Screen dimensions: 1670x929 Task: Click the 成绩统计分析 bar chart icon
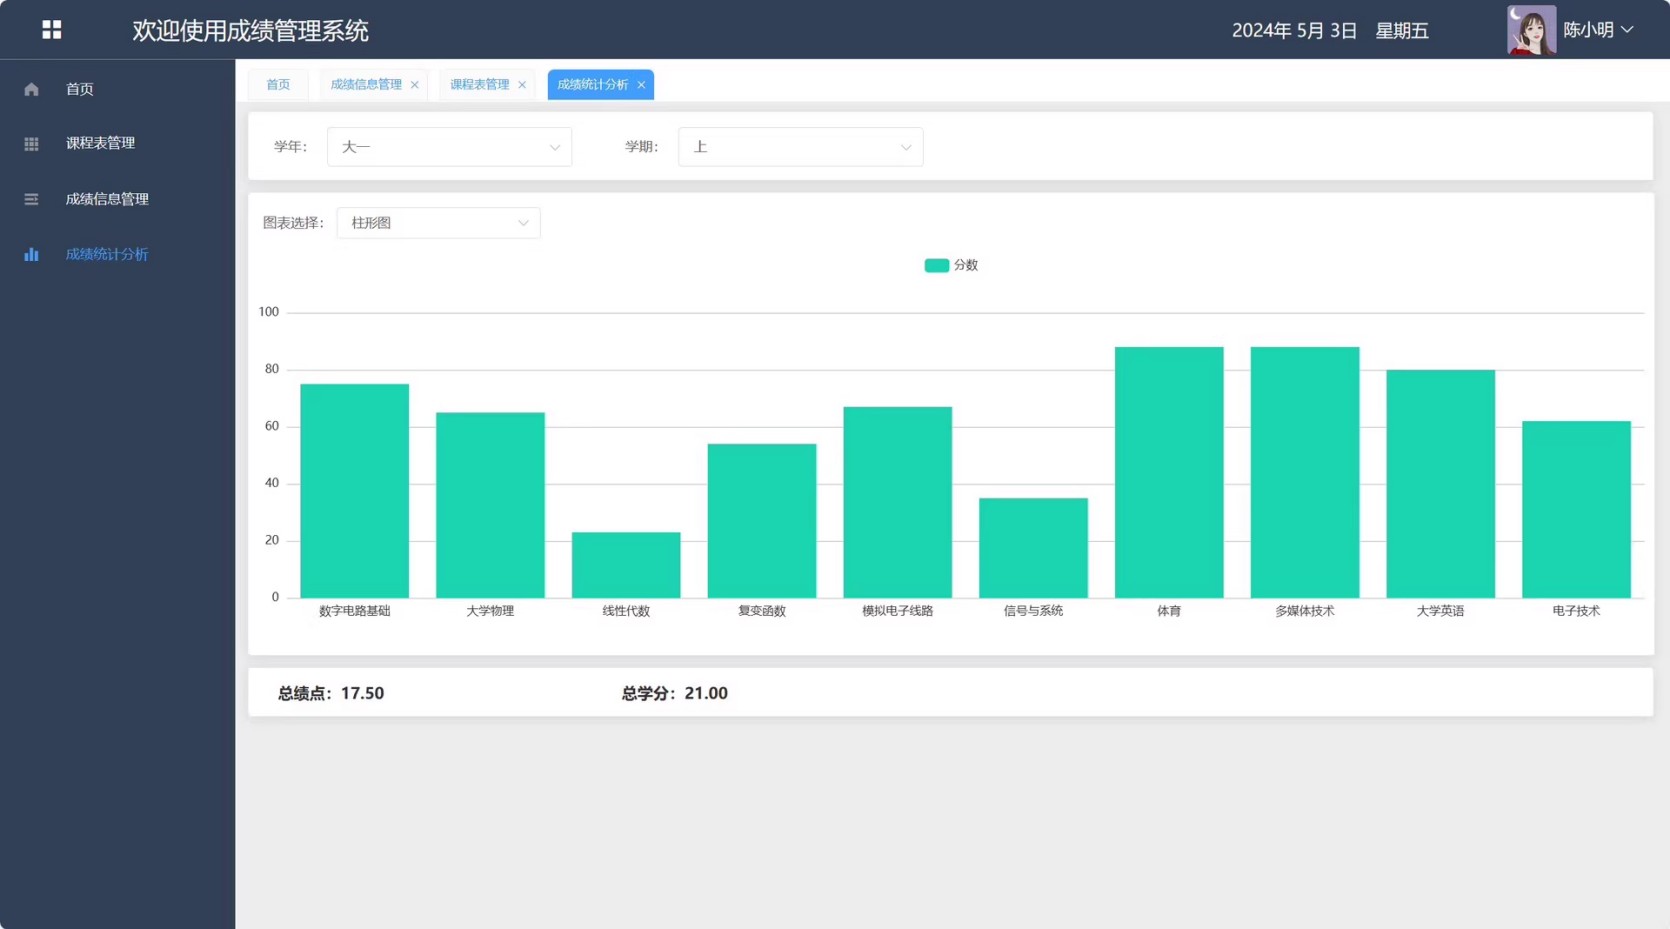pos(31,254)
